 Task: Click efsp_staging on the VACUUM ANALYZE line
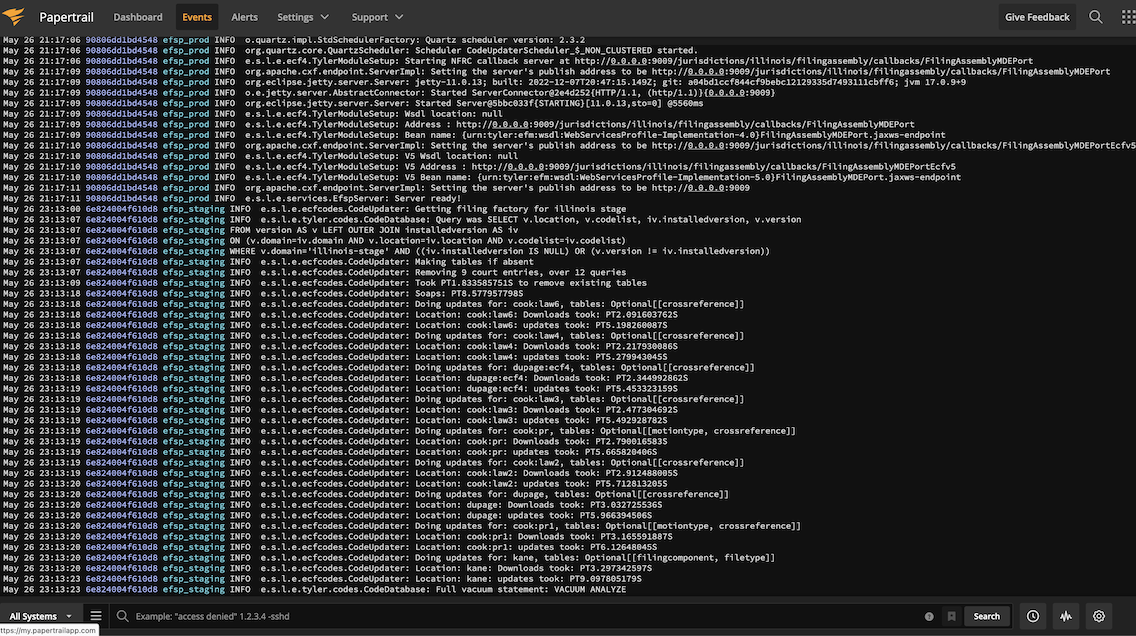193,590
